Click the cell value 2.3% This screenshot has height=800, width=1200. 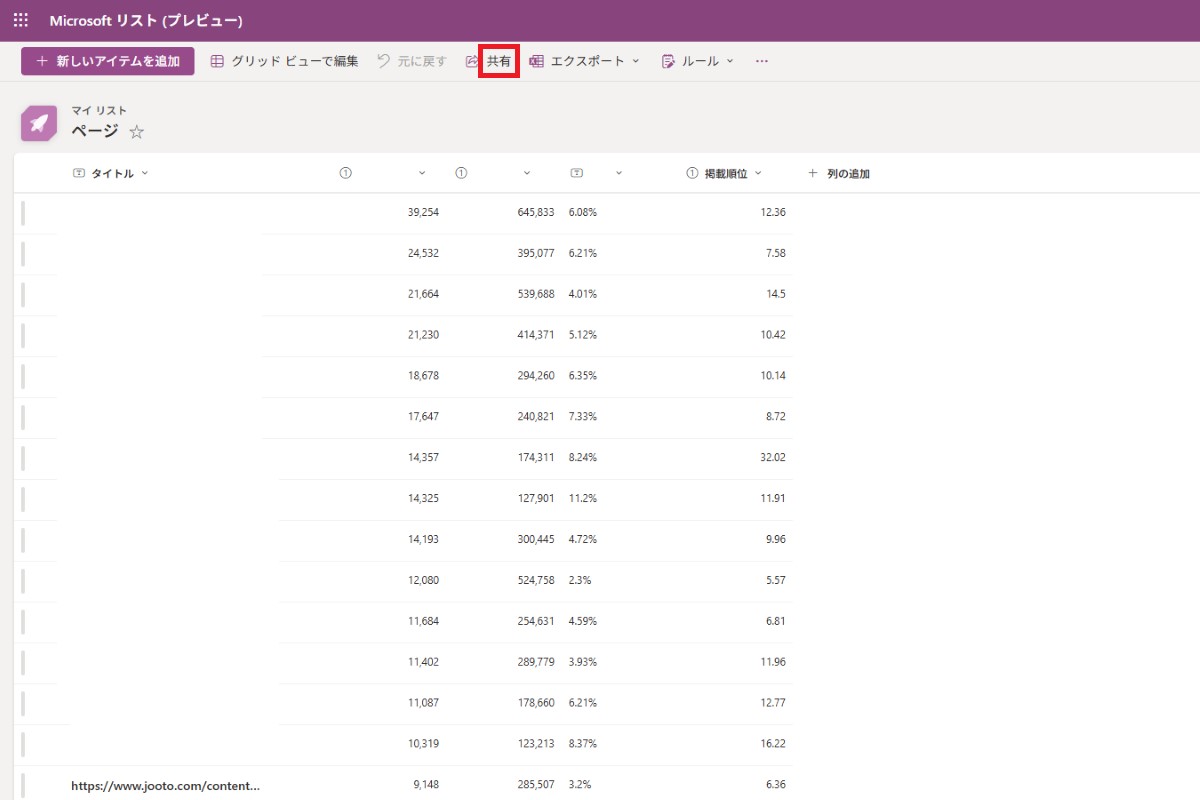[x=580, y=580]
